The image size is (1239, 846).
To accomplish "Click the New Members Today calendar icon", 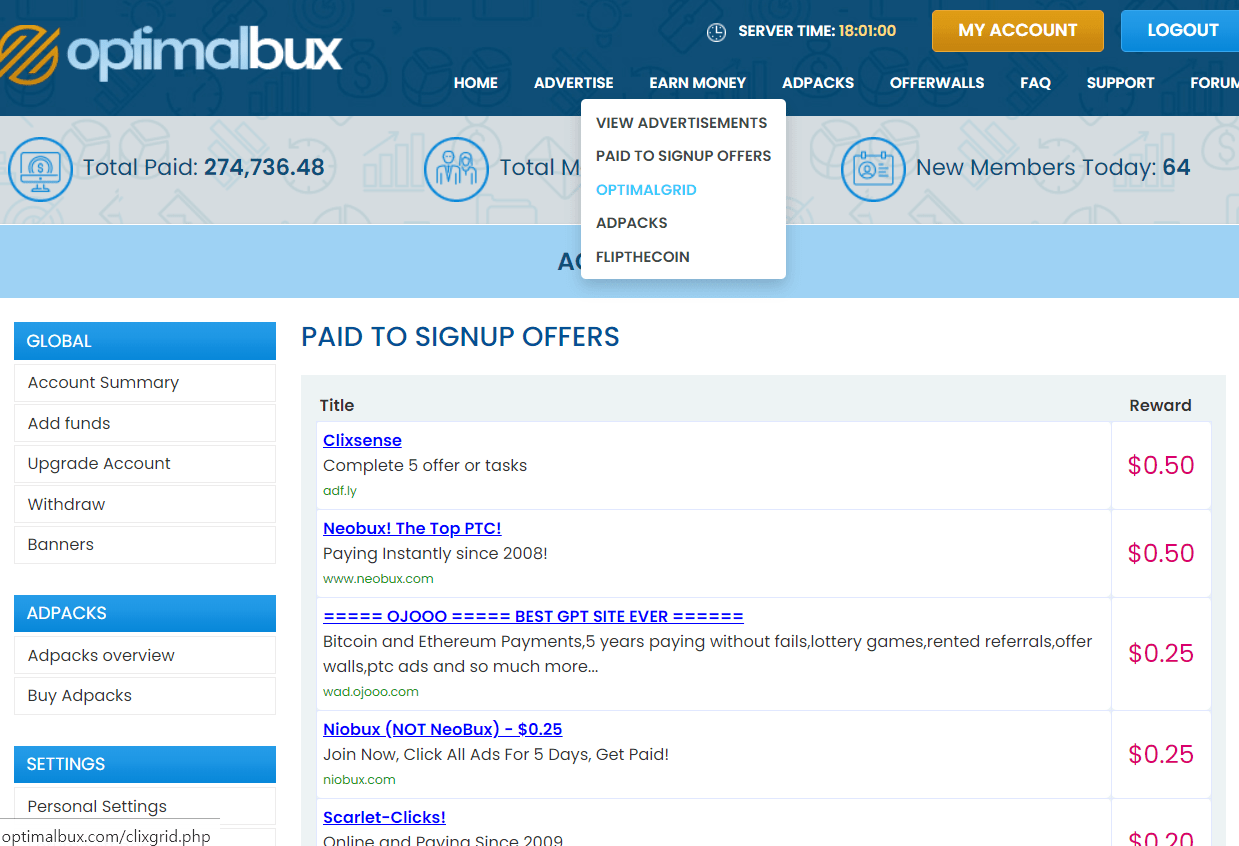I will click(873, 169).
